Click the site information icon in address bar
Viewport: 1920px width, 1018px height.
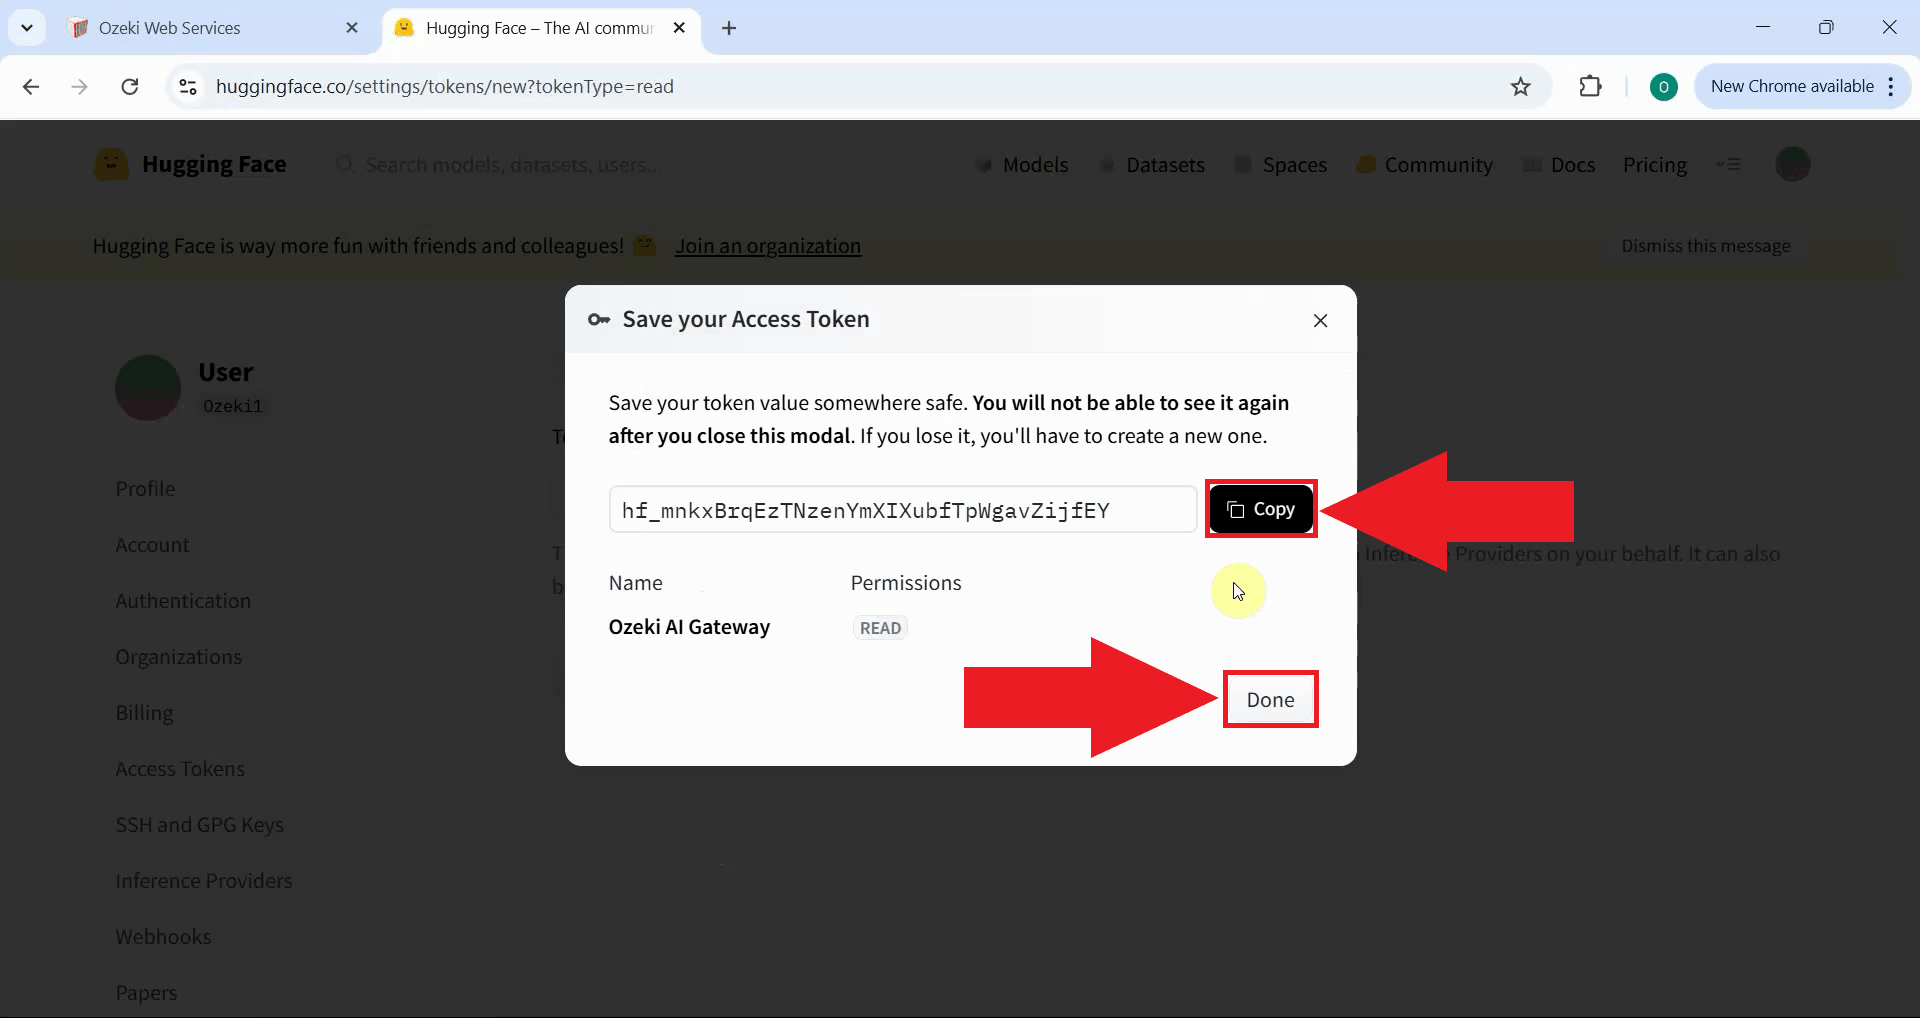pyautogui.click(x=187, y=86)
